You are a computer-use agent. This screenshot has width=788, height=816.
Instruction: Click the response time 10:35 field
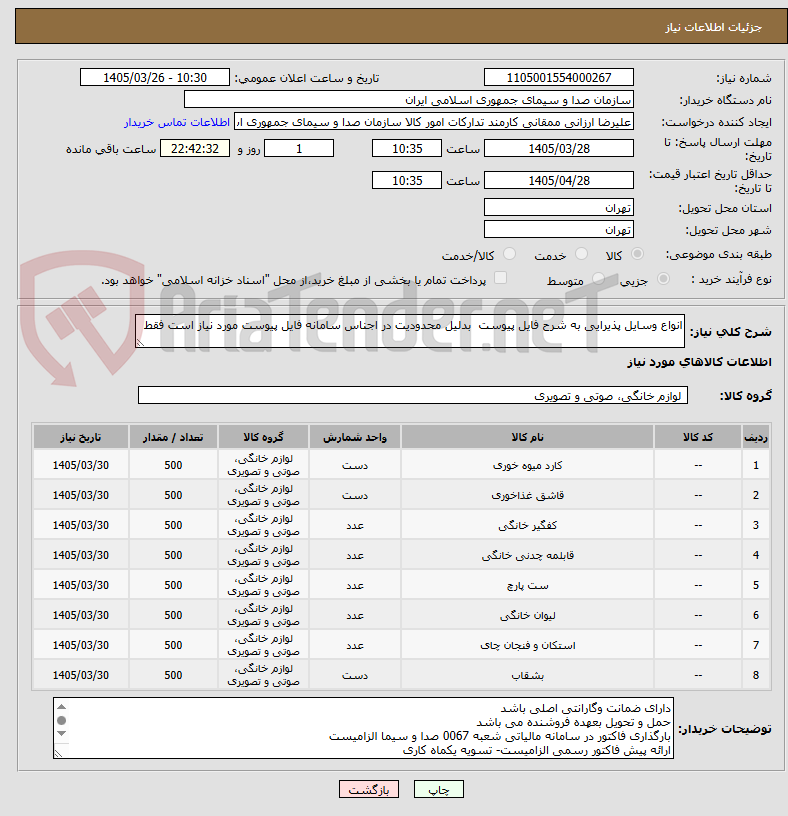tap(406, 149)
